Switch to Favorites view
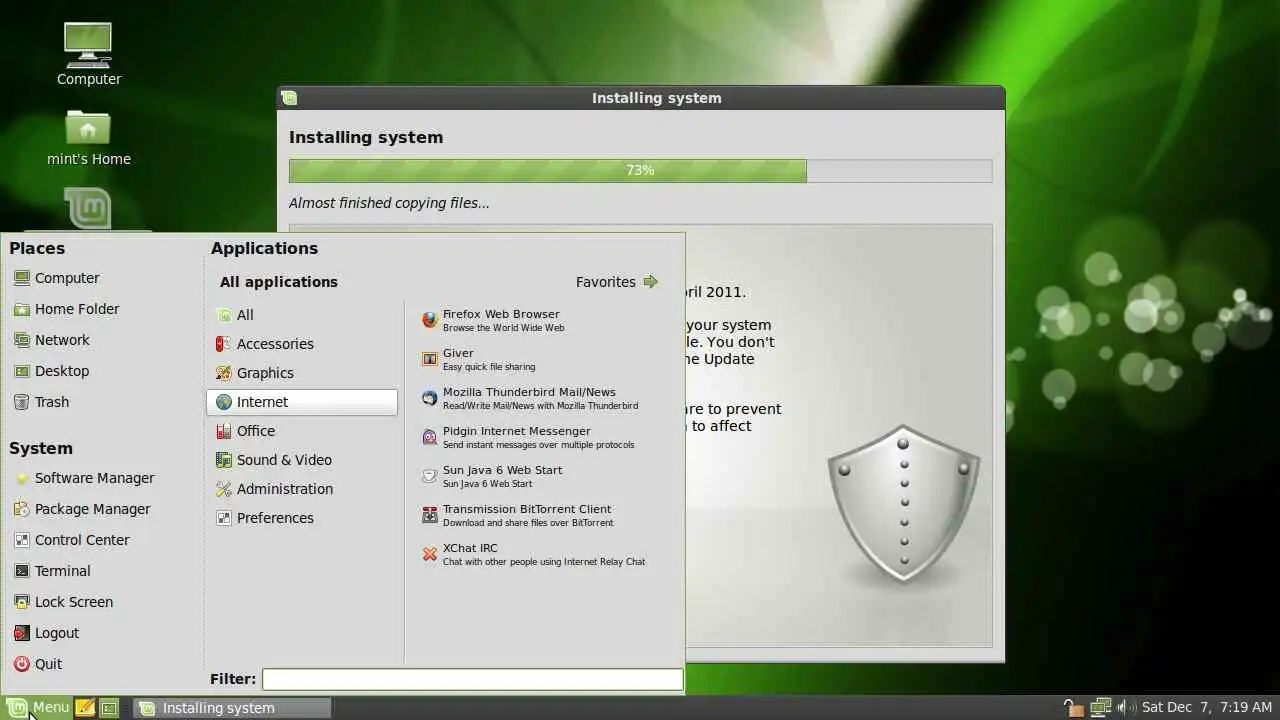Viewport: 1280px width, 720px height. 616,282
